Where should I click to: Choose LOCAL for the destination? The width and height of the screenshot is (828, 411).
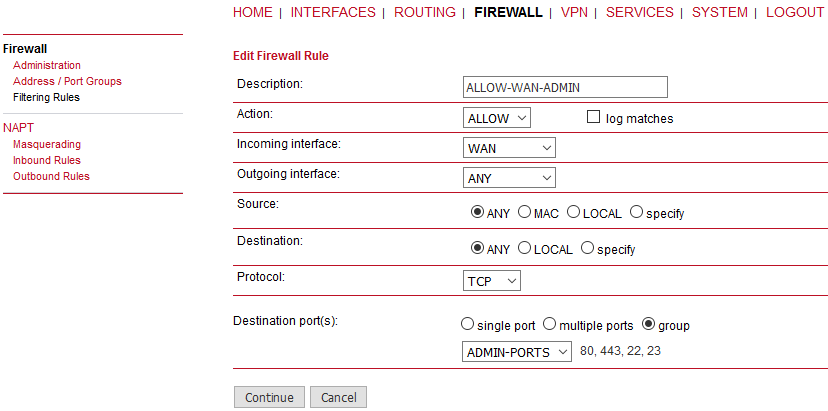tap(524, 248)
